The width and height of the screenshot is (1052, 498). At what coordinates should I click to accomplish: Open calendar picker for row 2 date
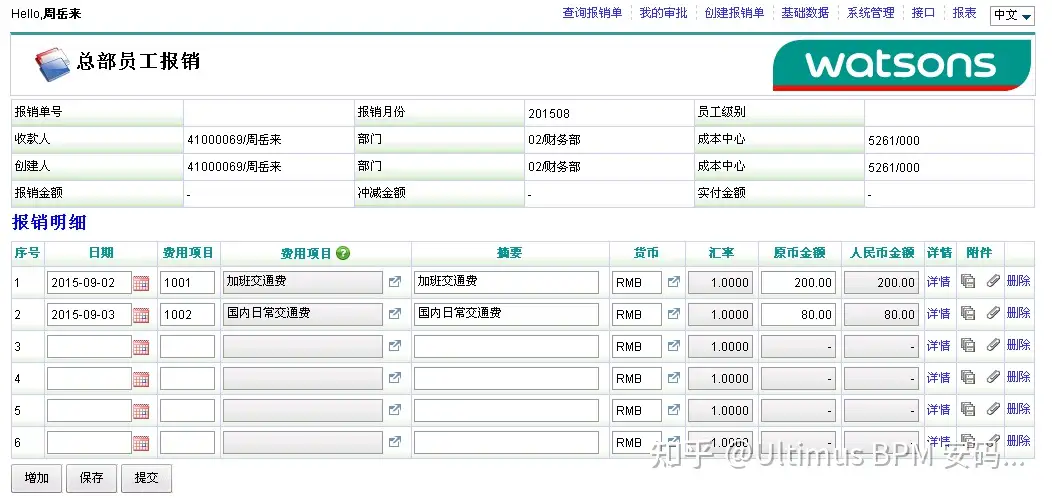141,315
